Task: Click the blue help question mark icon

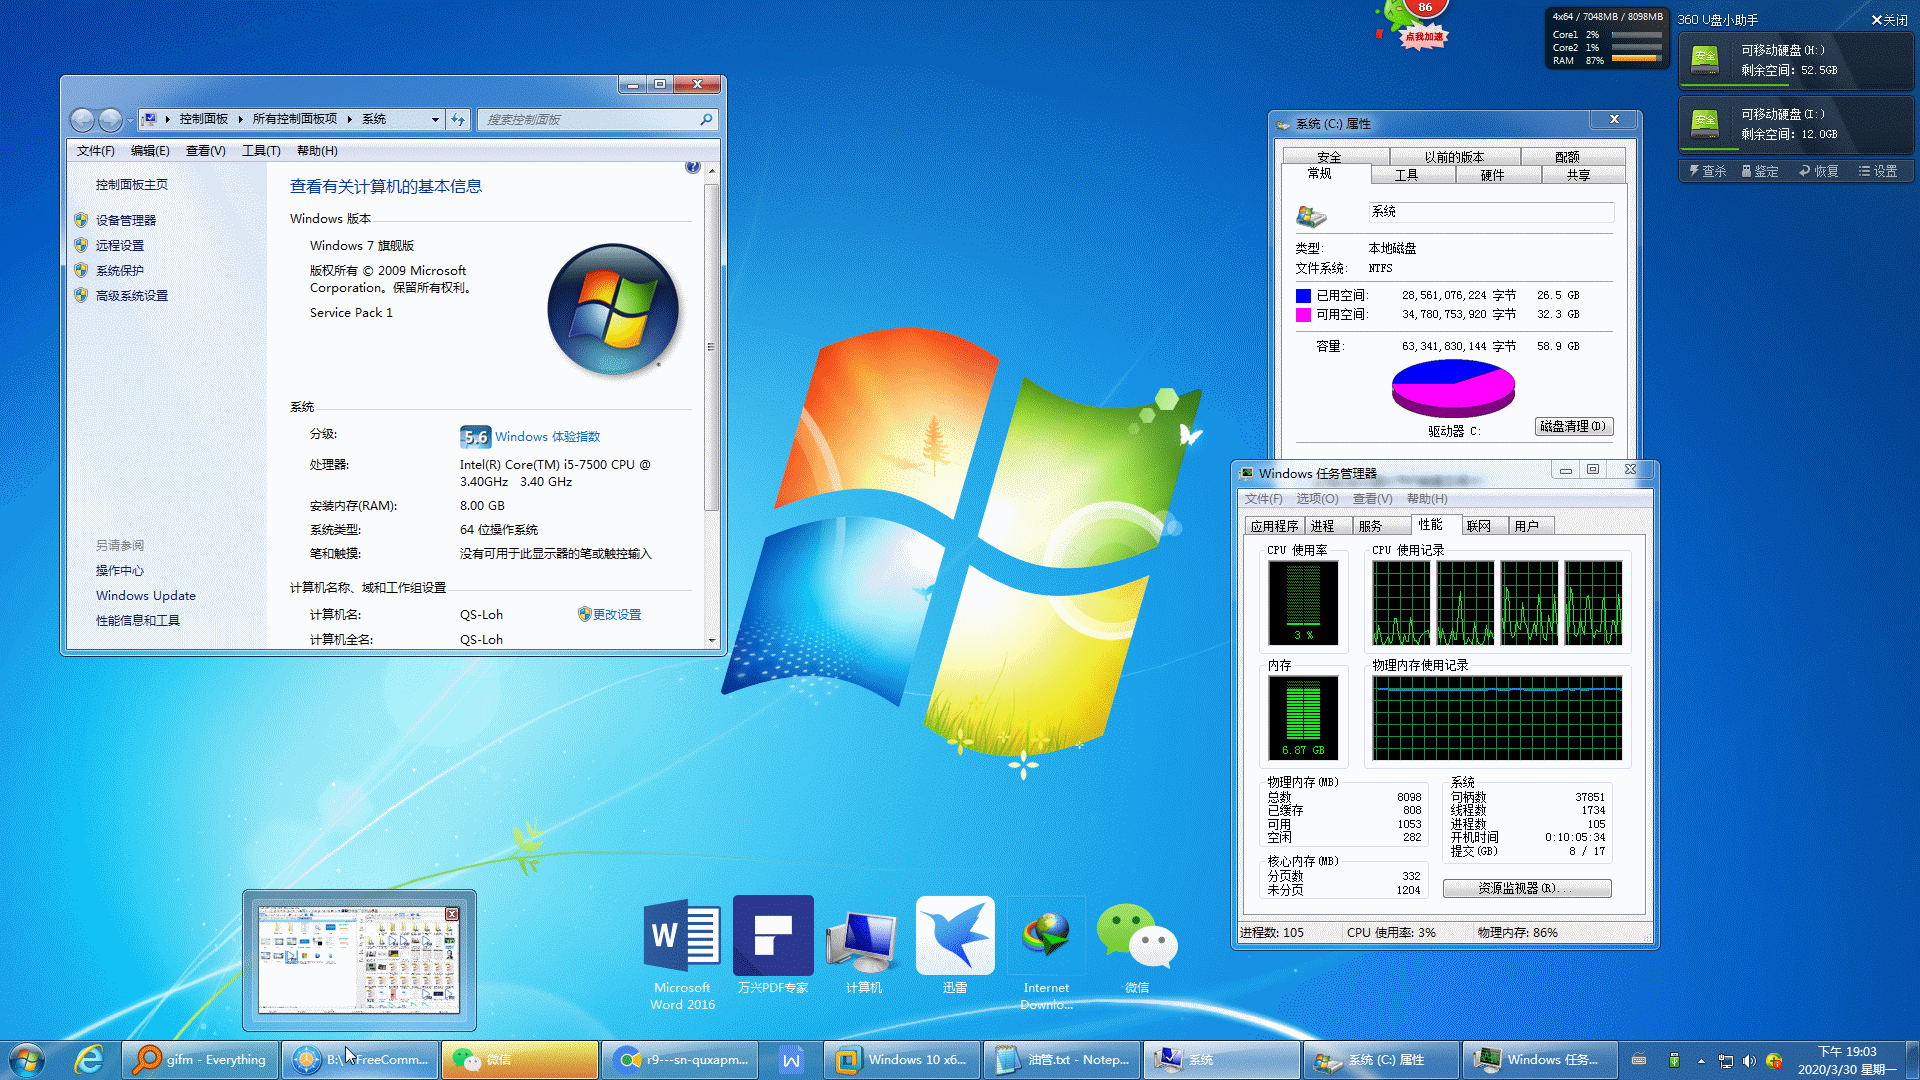Action: click(x=692, y=167)
